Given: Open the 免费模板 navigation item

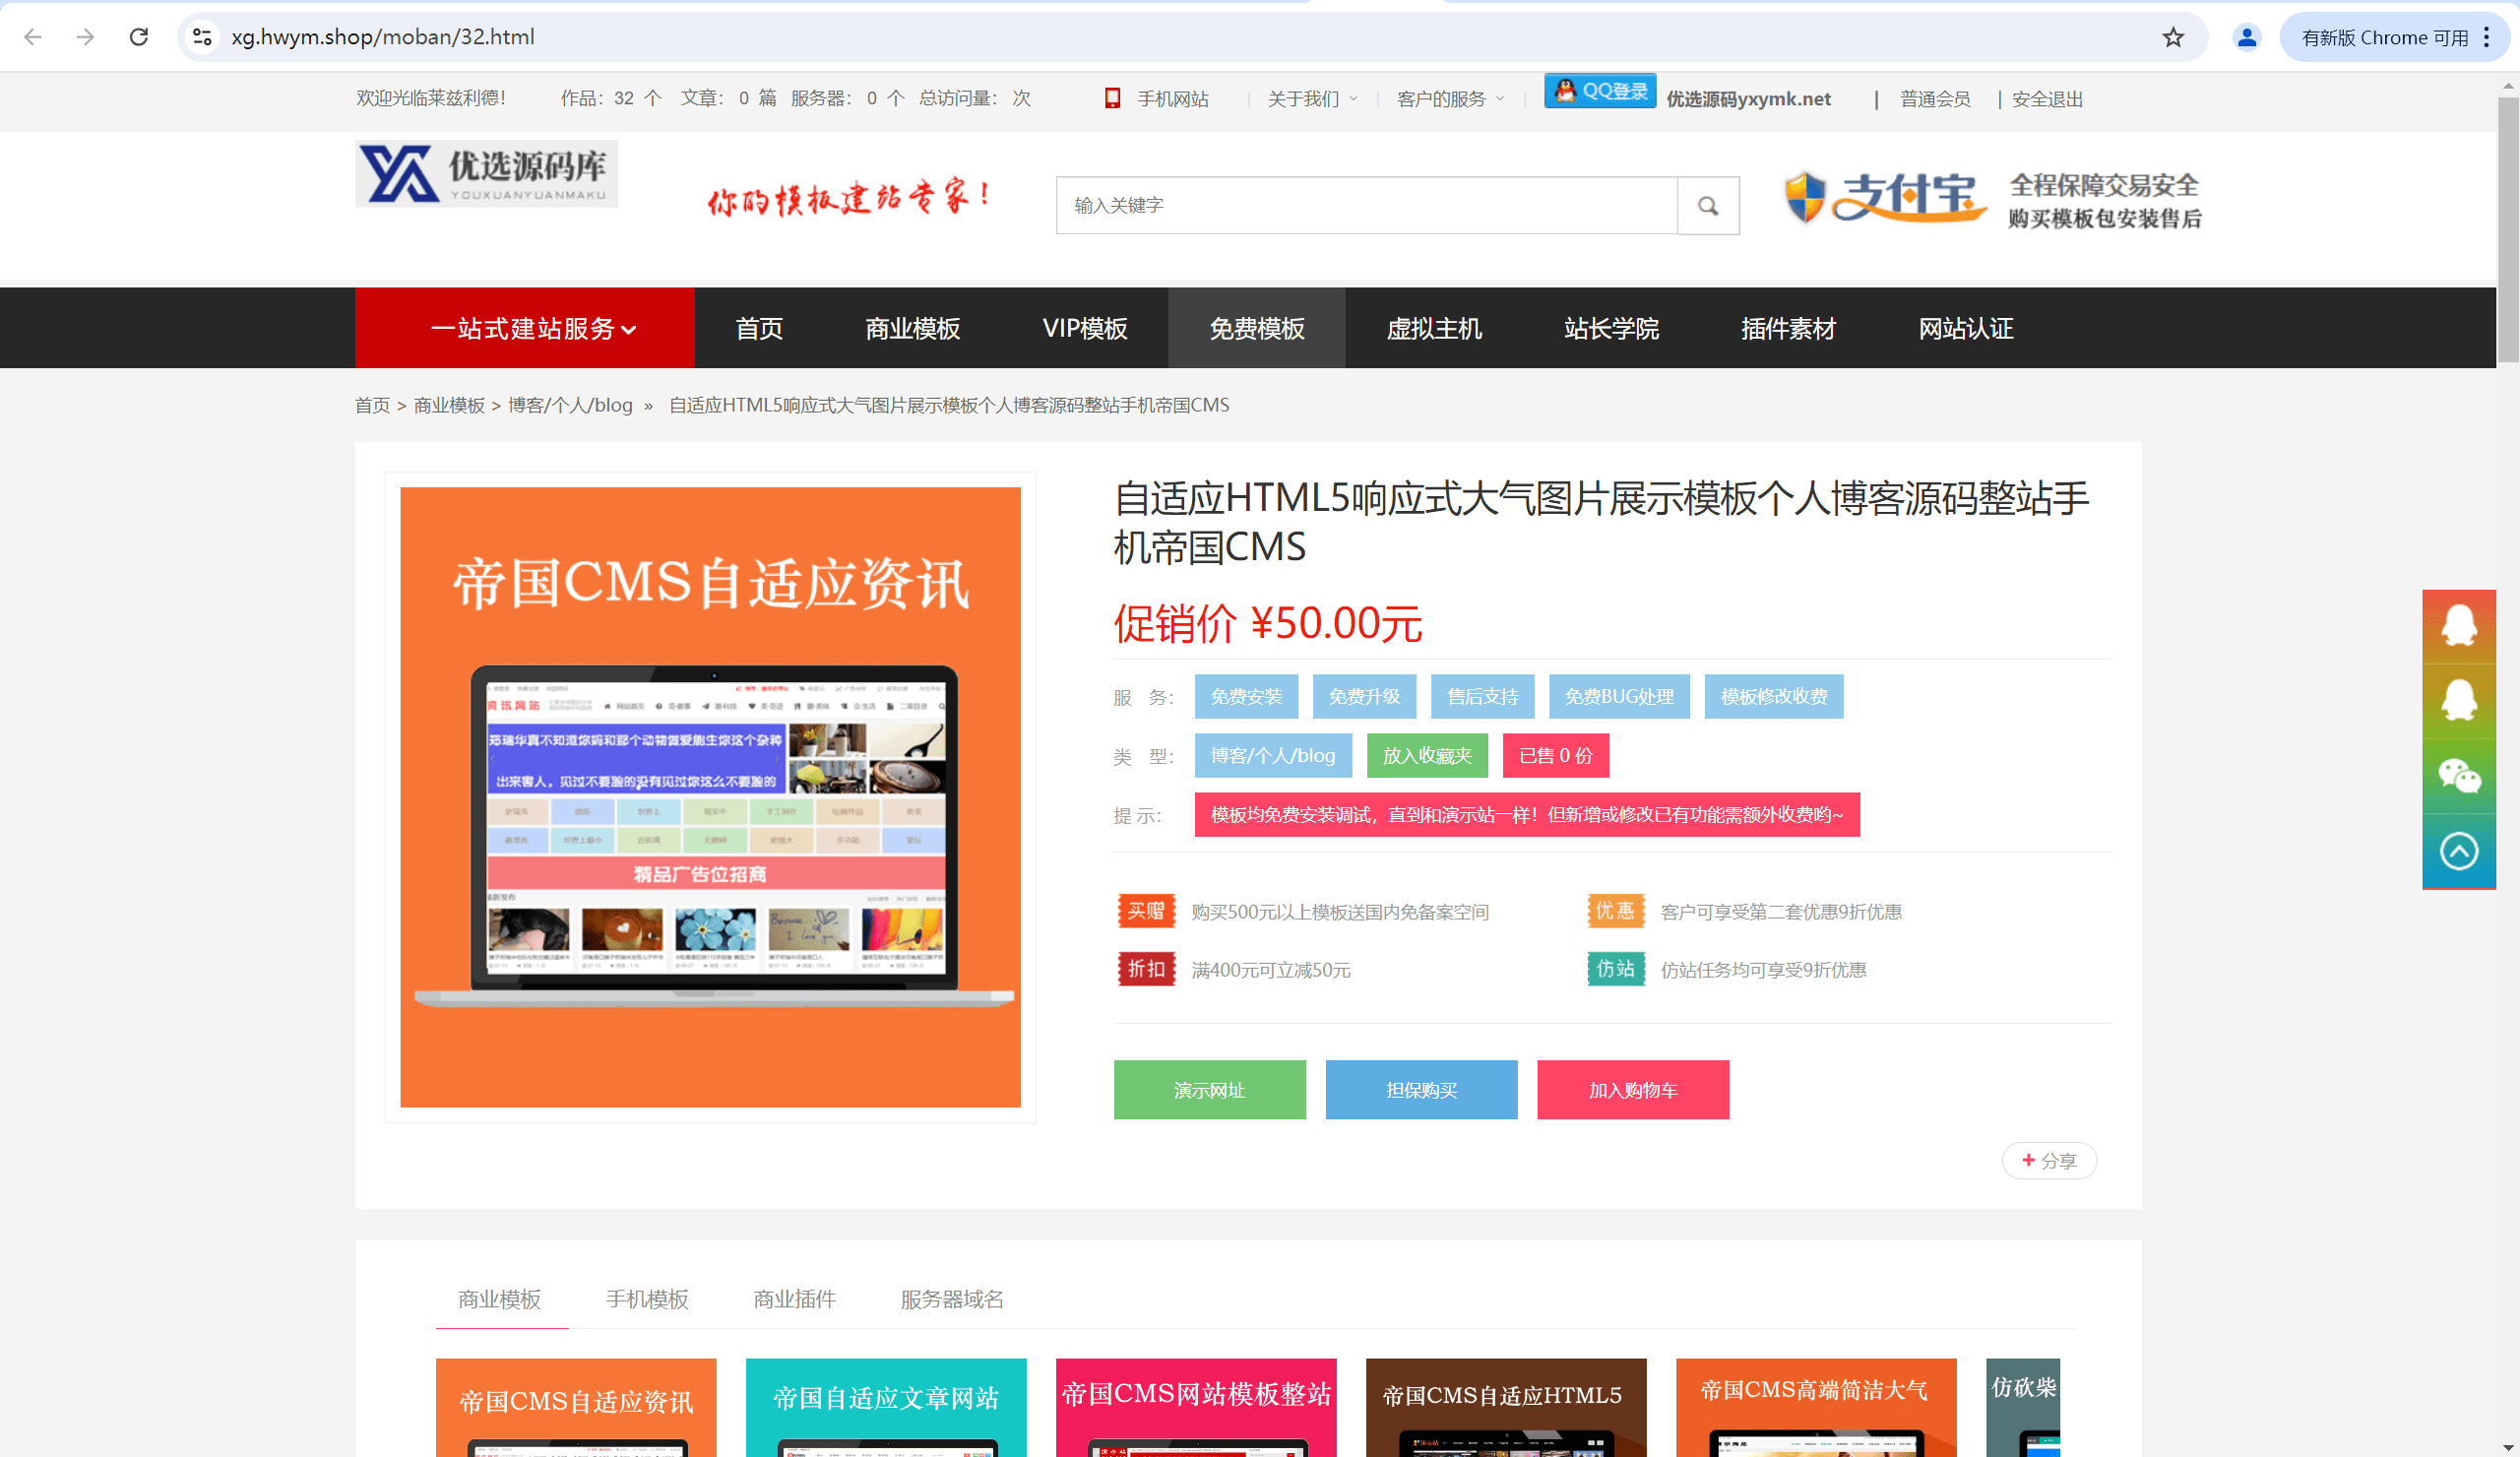Looking at the screenshot, I should (1257, 328).
